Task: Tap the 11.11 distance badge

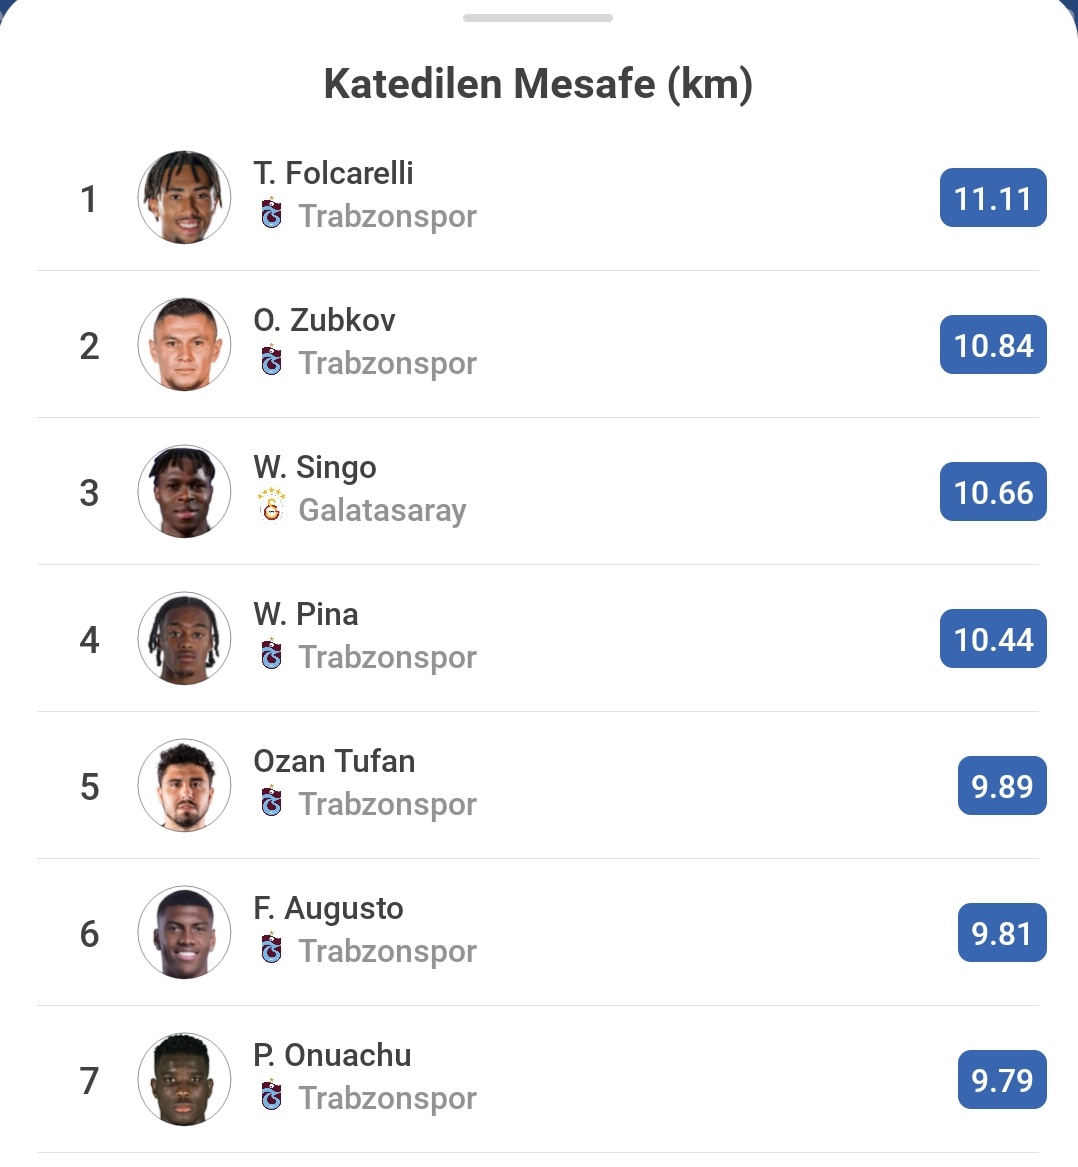Action: click(x=993, y=198)
